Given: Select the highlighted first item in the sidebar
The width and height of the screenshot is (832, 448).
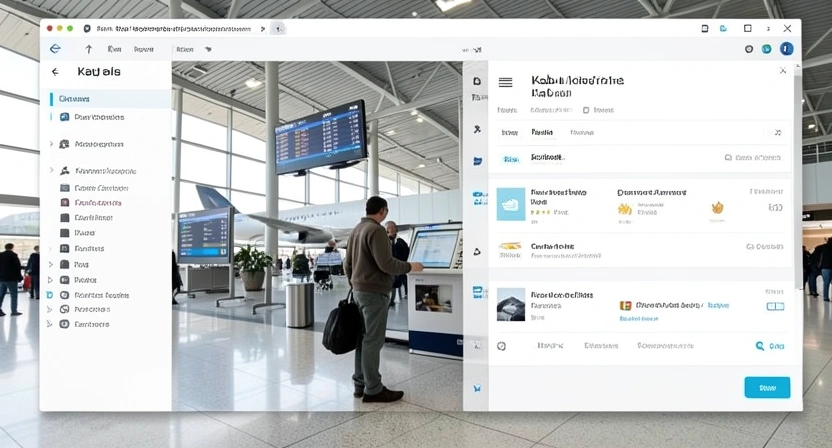Looking at the screenshot, I should point(75,99).
